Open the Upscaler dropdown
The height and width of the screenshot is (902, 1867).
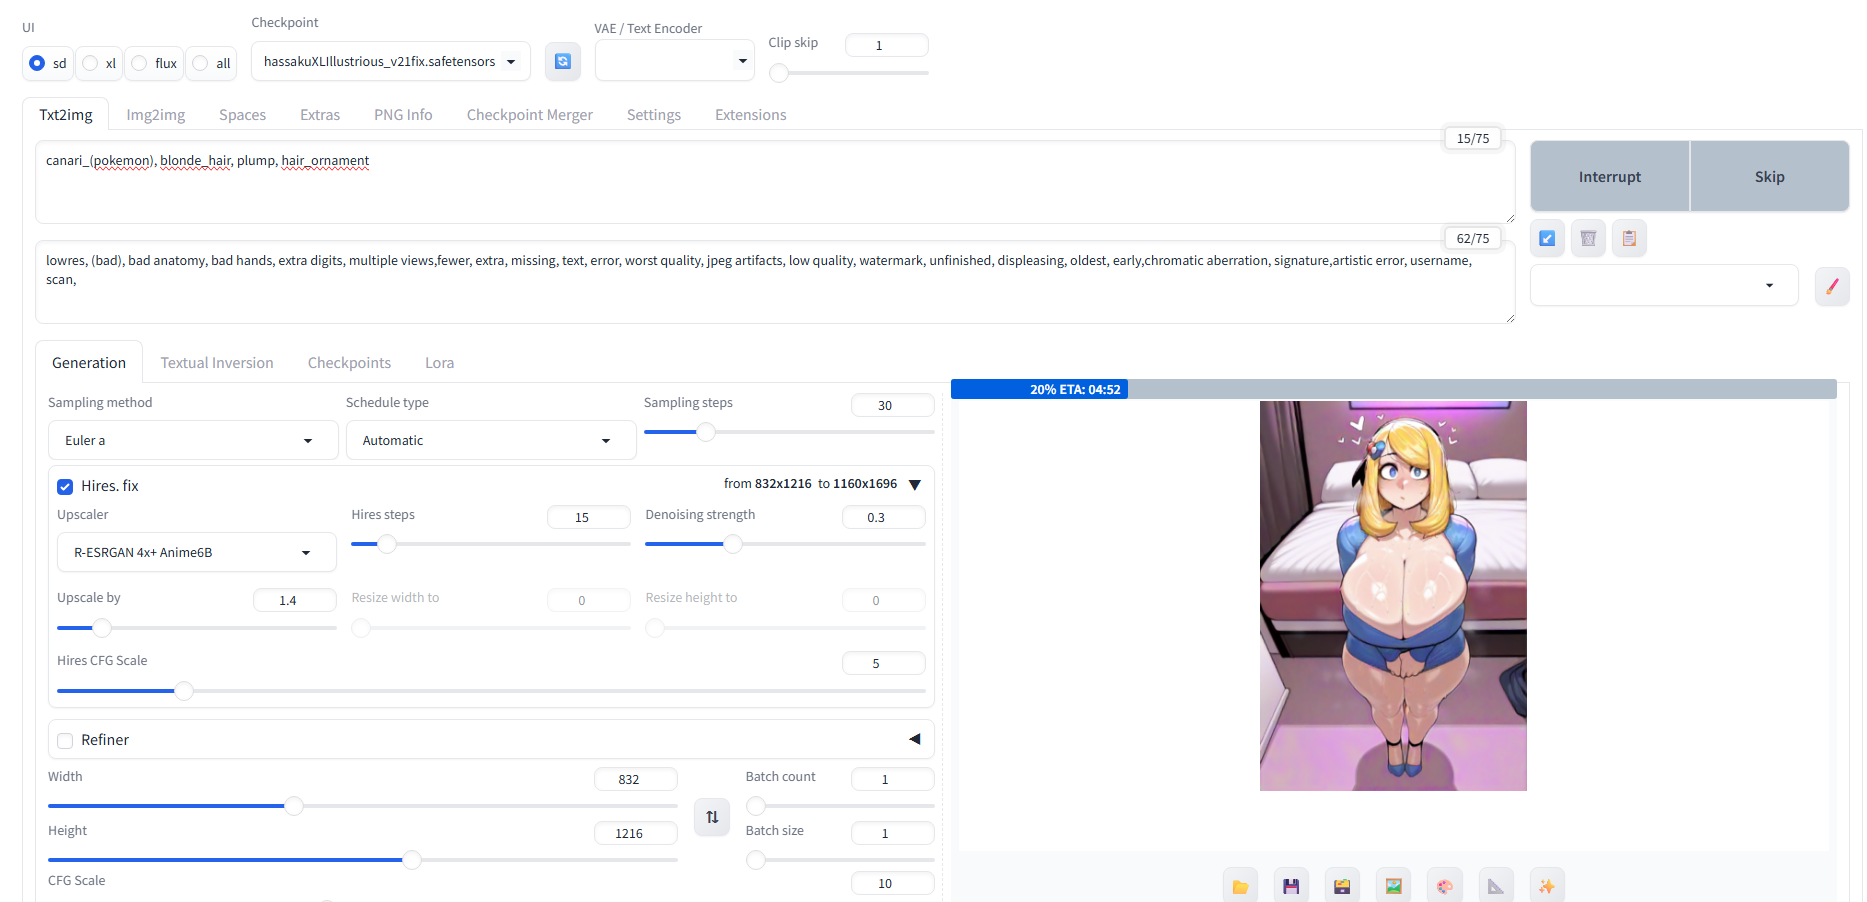[196, 552]
